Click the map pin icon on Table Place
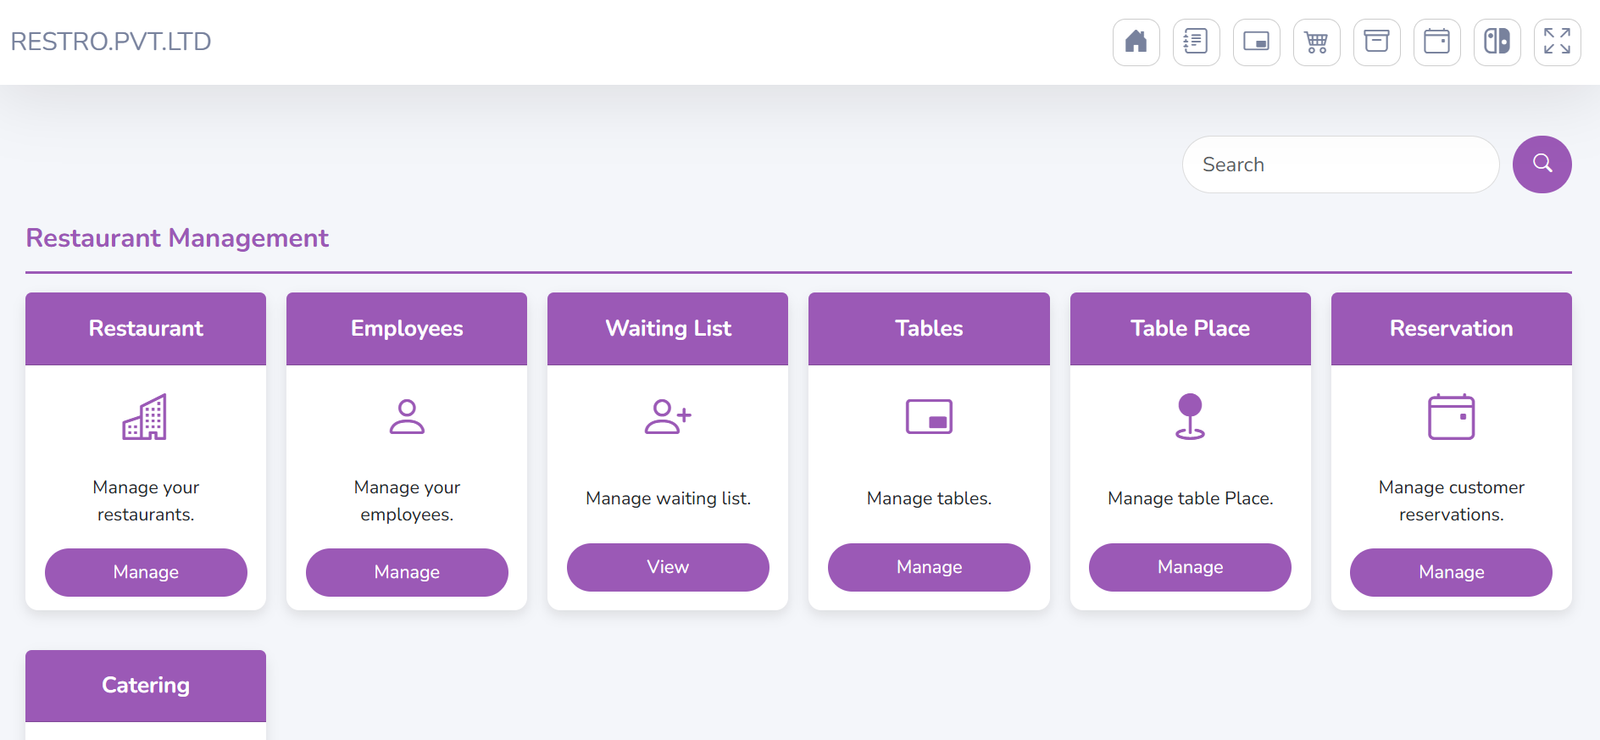This screenshot has width=1600, height=740. click(x=1190, y=417)
